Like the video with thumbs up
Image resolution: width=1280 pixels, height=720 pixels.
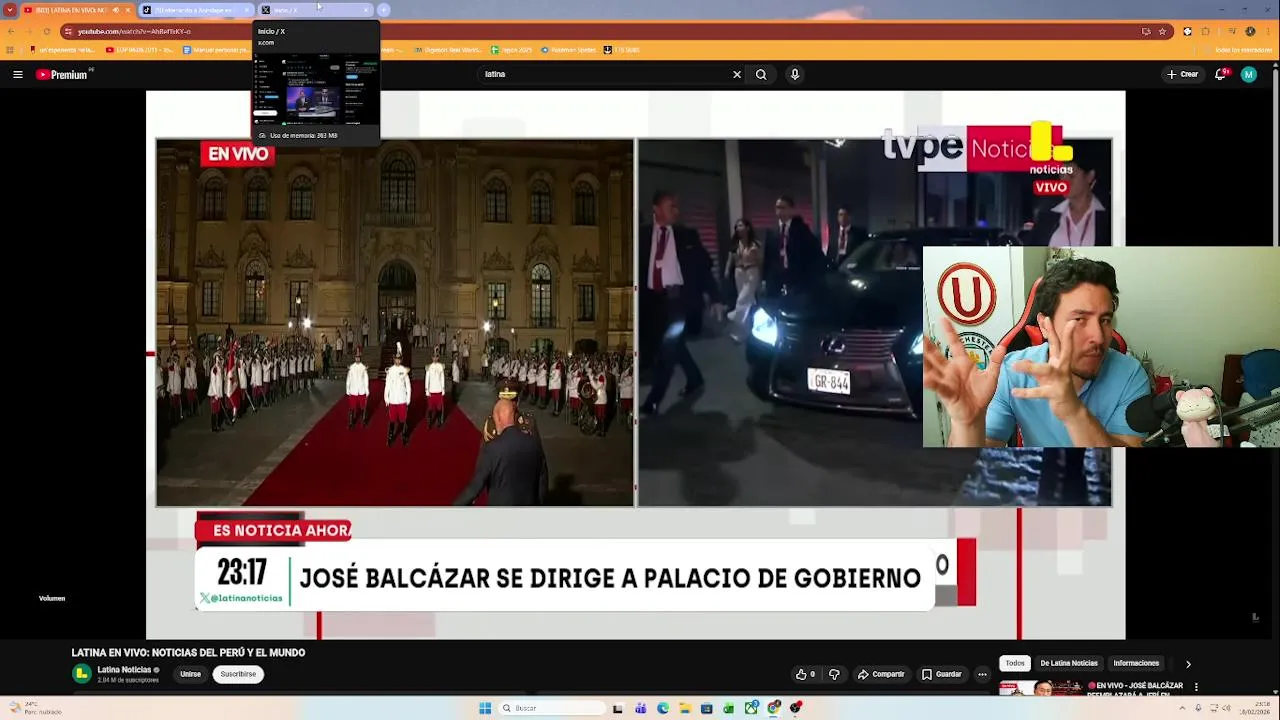point(805,674)
